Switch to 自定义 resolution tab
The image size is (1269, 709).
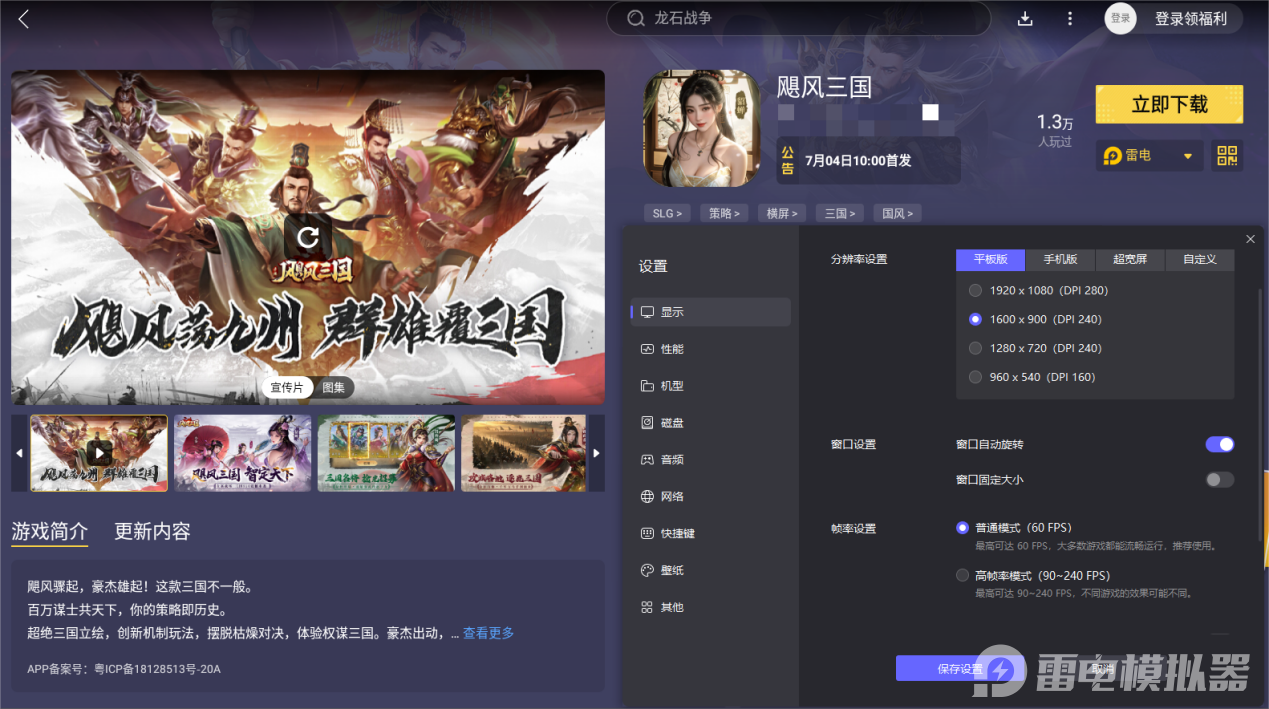[1200, 259]
